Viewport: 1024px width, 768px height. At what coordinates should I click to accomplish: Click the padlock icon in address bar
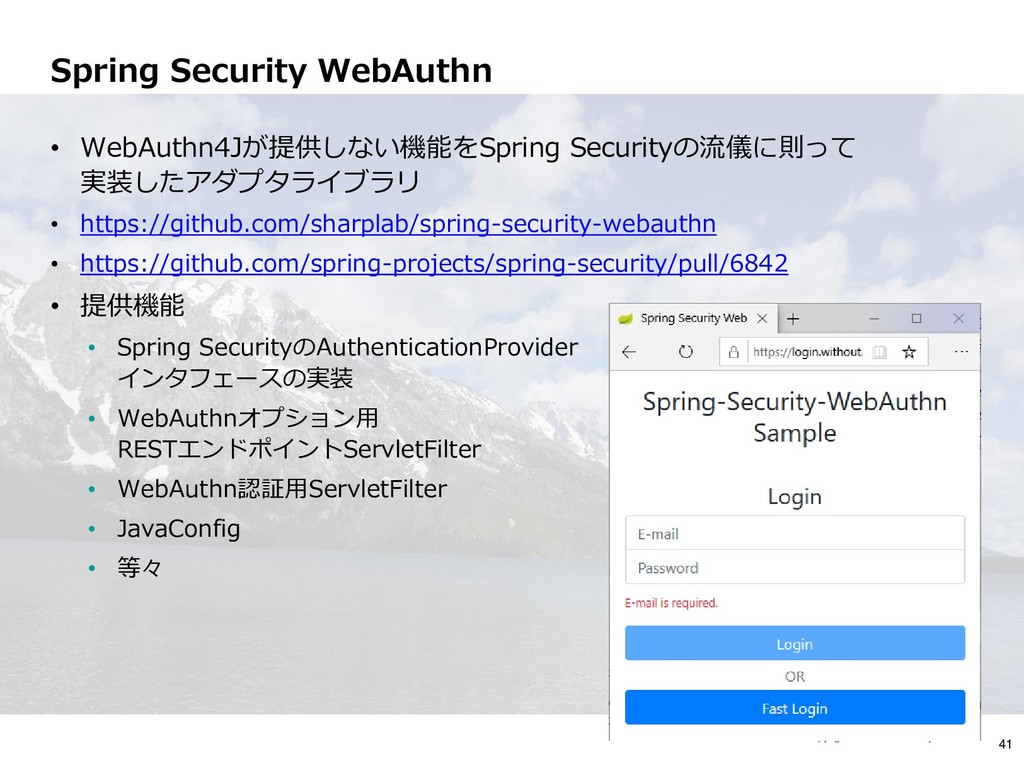[x=733, y=353]
